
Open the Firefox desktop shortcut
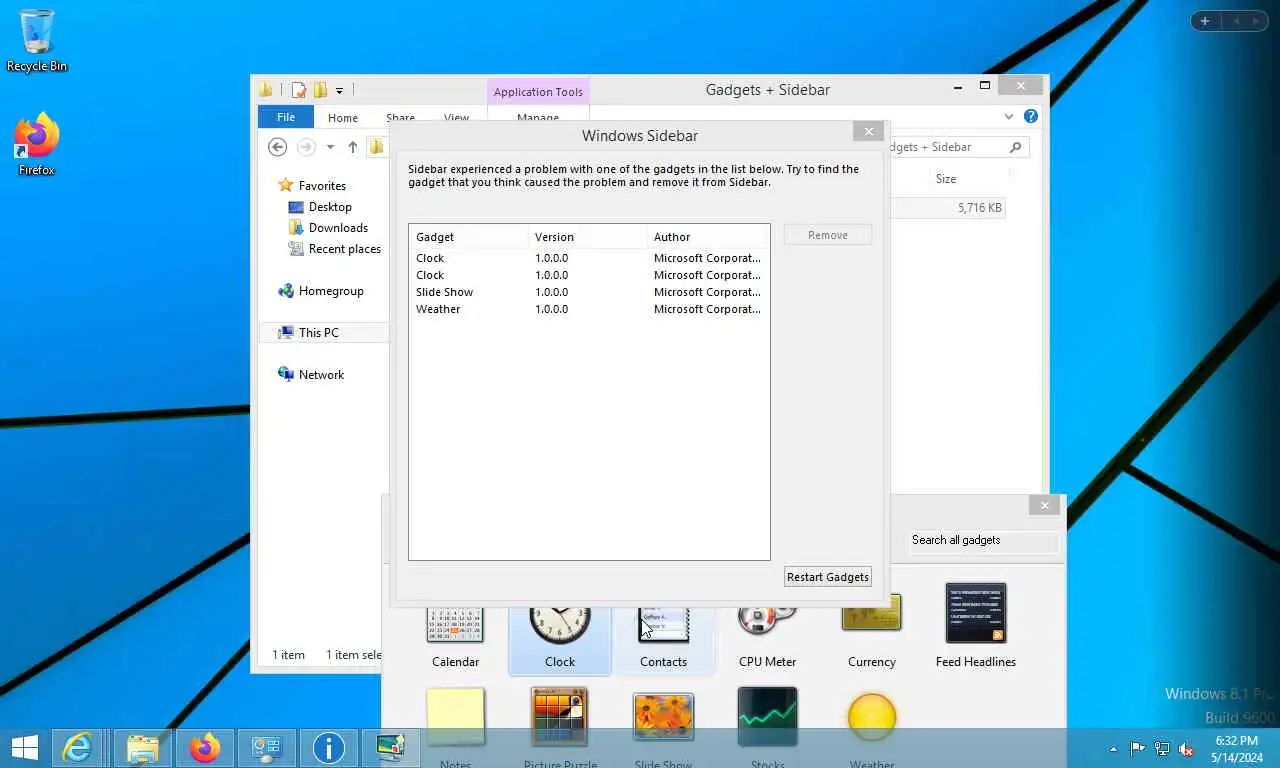point(37,146)
